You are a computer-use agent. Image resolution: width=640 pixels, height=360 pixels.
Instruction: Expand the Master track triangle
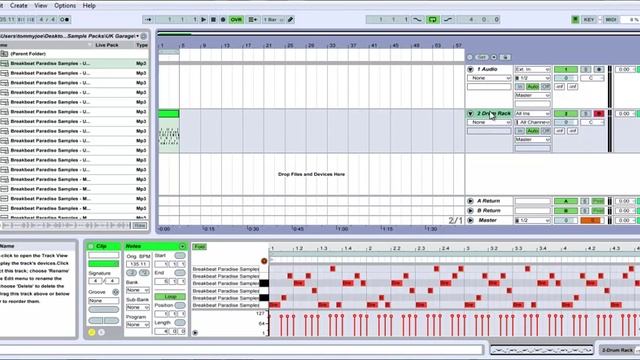click(x=470, y=220)
